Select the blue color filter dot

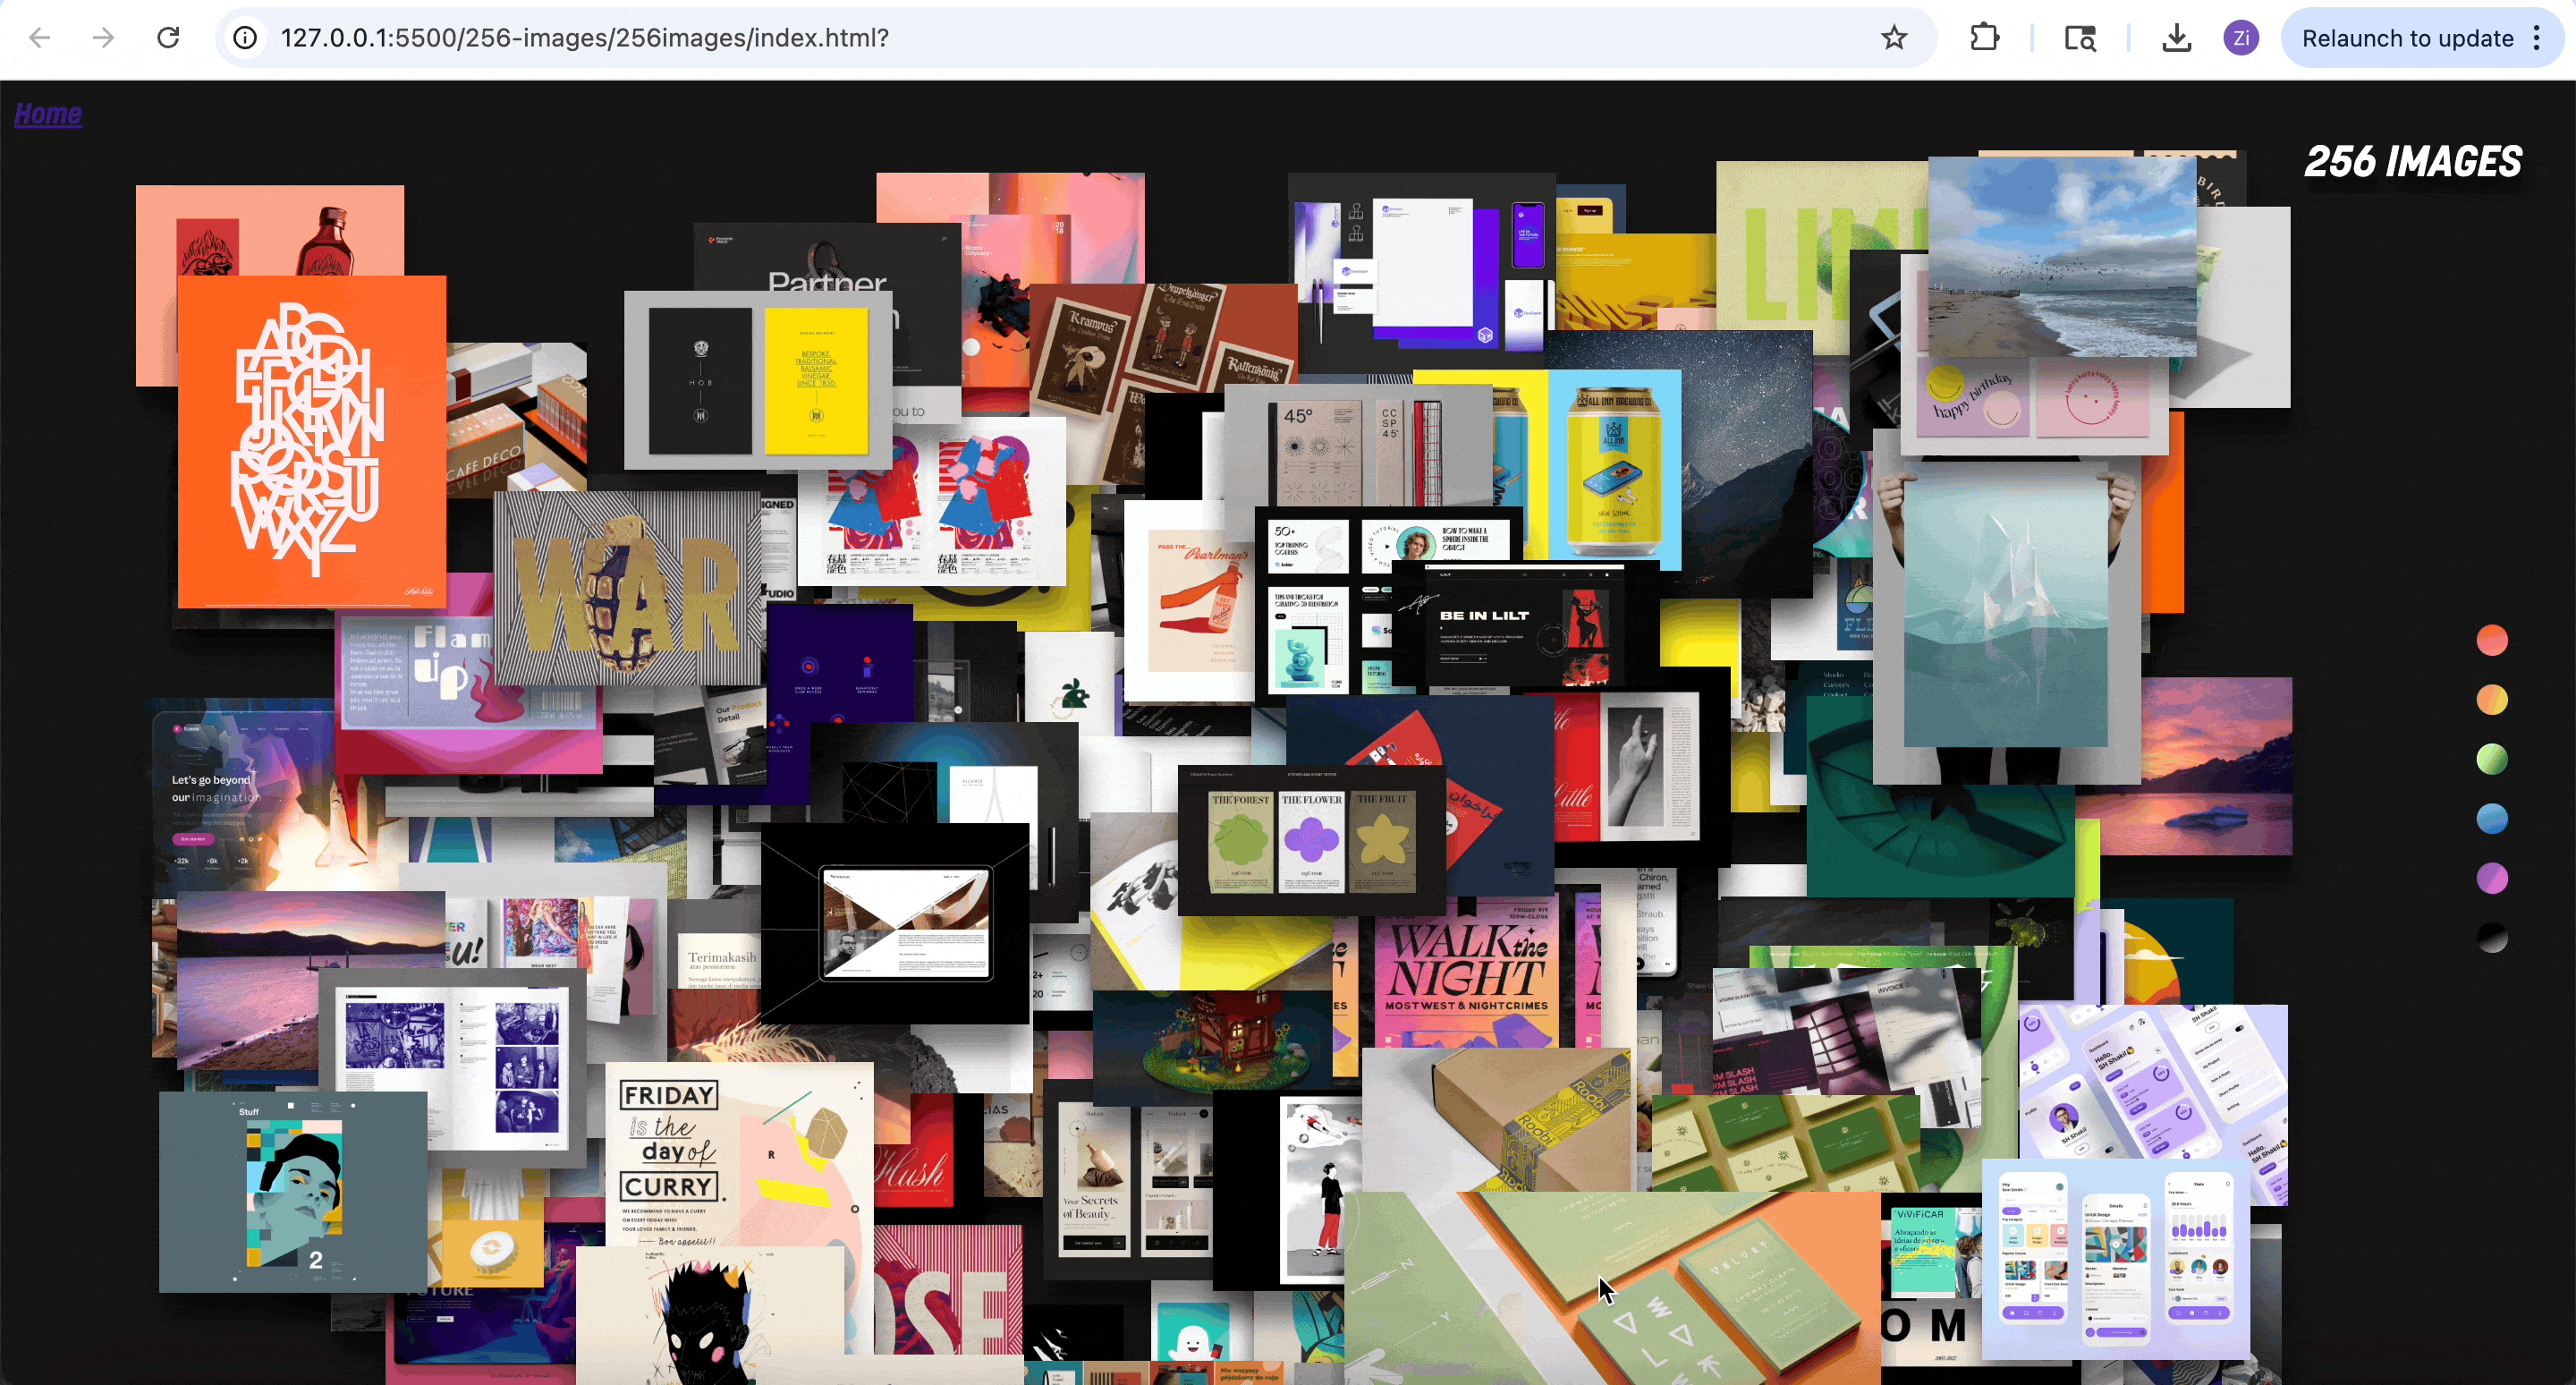pyautogui.click(x=2491, y=819)
